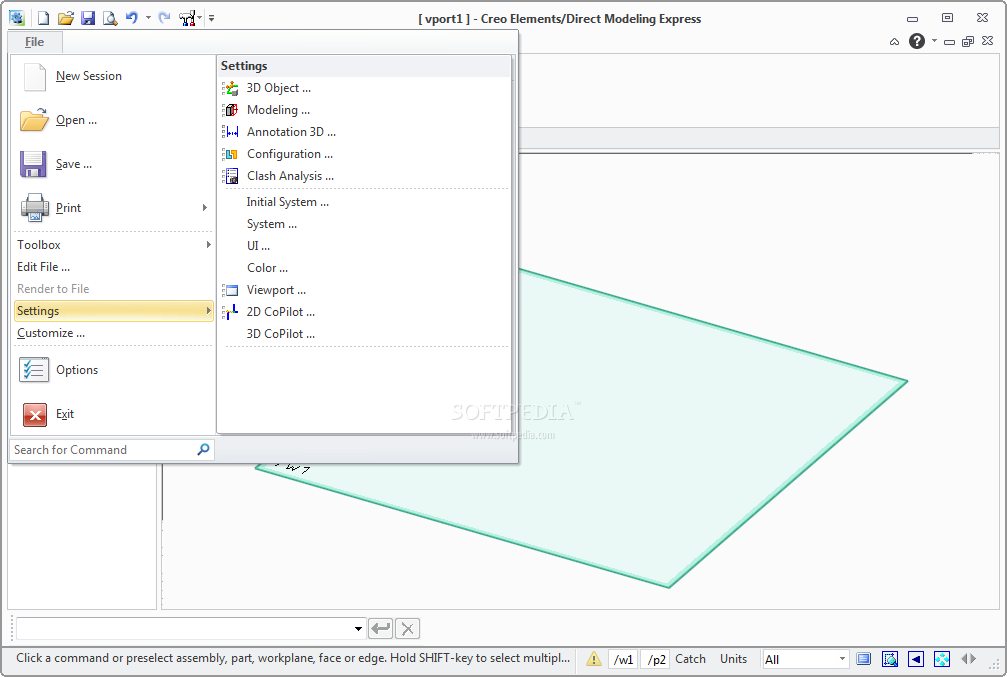Open the Undo history dropdown arrow

point(148,18)
